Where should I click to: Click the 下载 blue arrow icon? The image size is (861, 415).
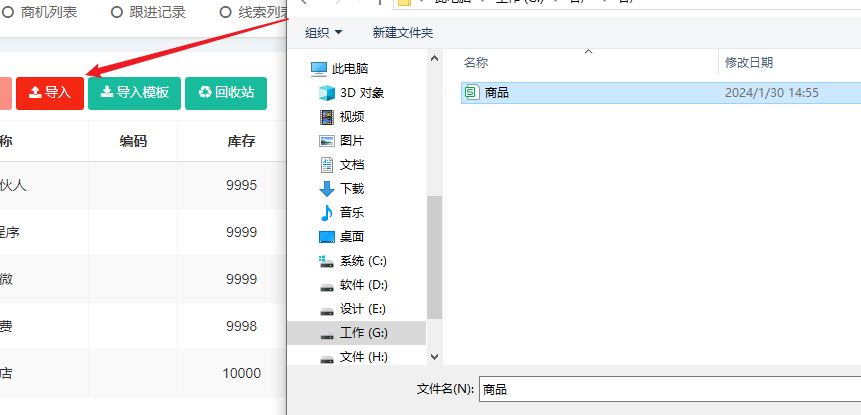point(327,189)
